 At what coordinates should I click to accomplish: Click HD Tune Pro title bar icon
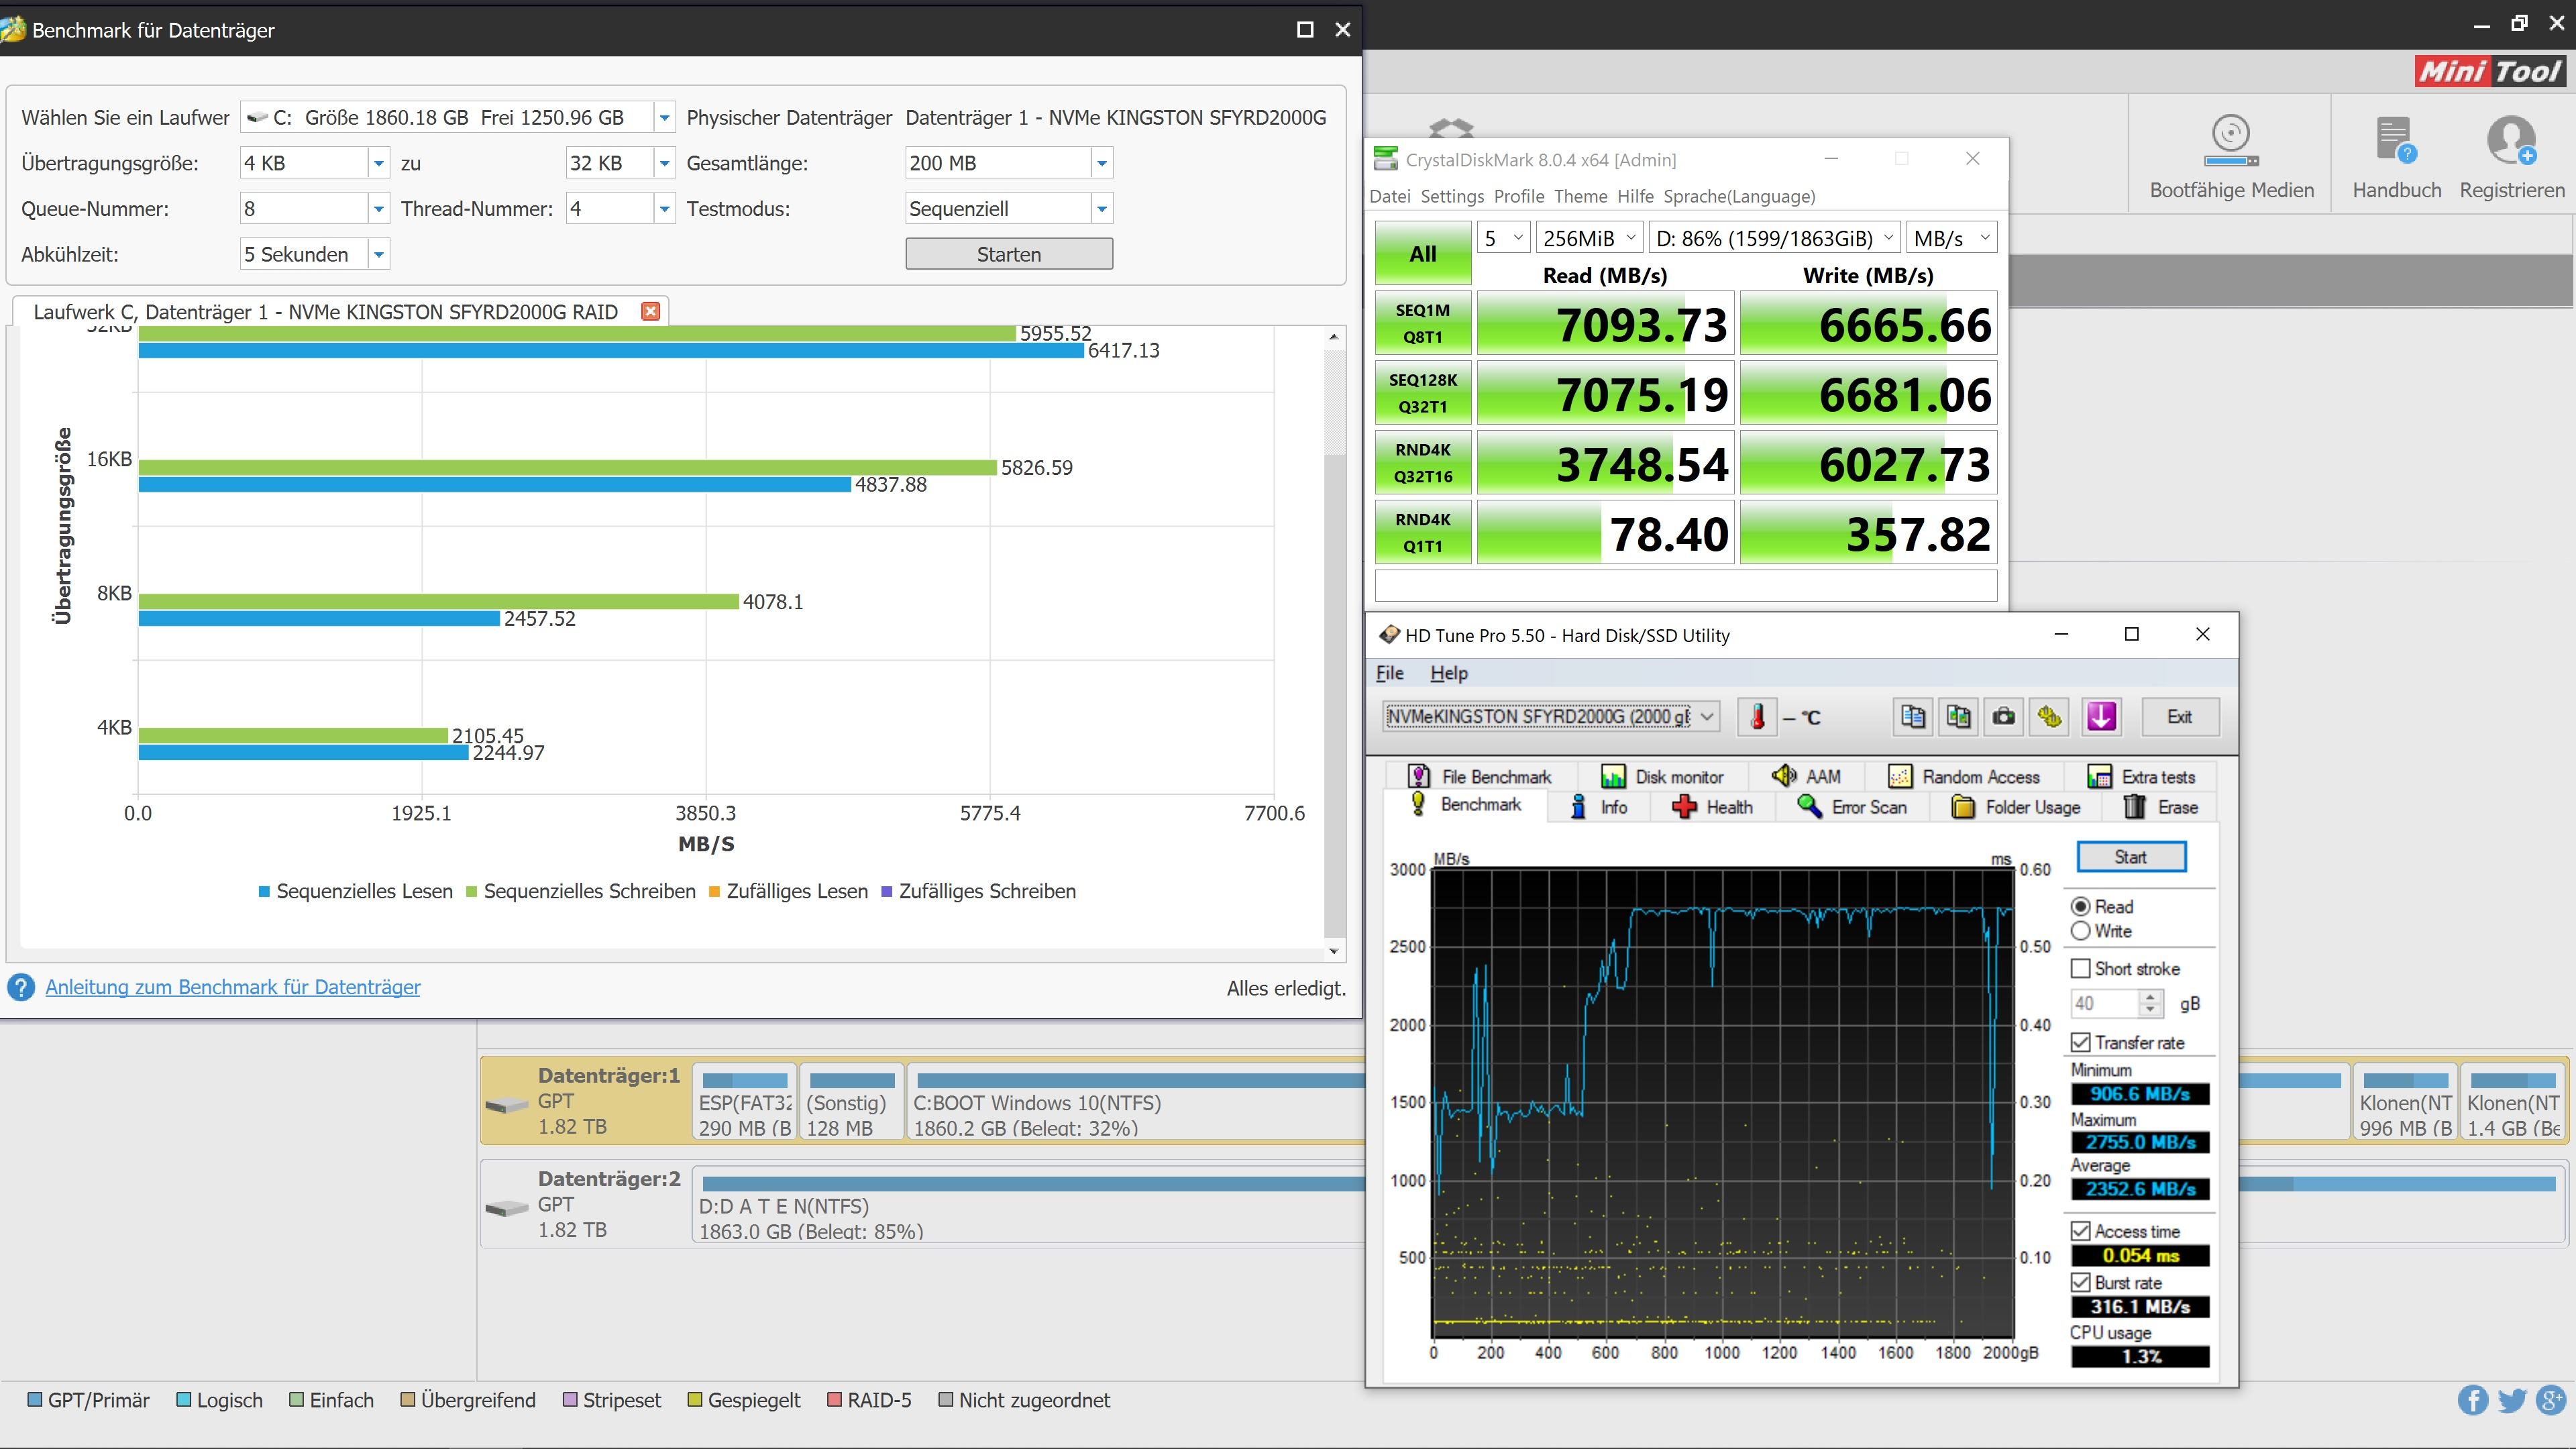pos(1389,635)
